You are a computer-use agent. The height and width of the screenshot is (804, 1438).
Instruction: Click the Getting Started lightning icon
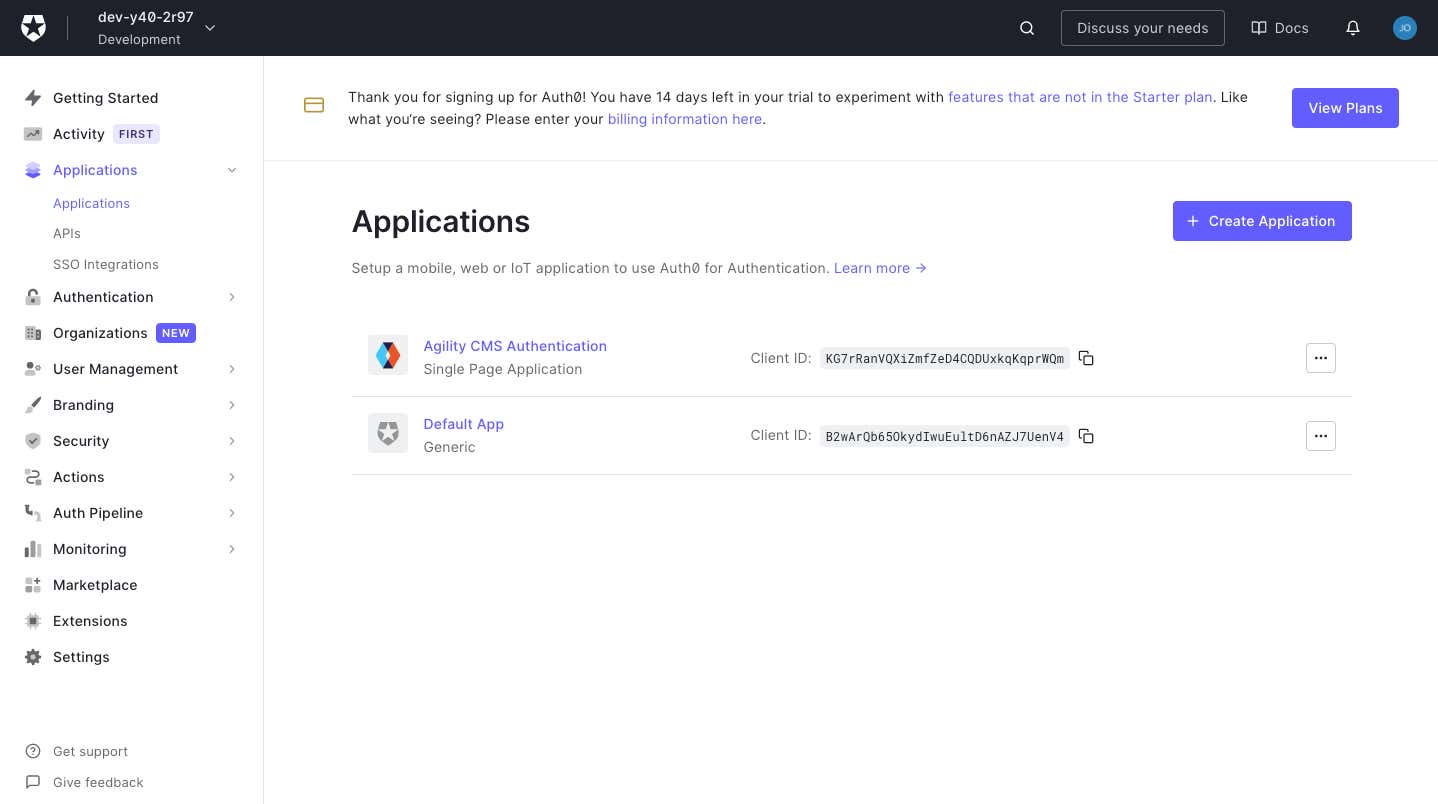[x=33, y=98]
